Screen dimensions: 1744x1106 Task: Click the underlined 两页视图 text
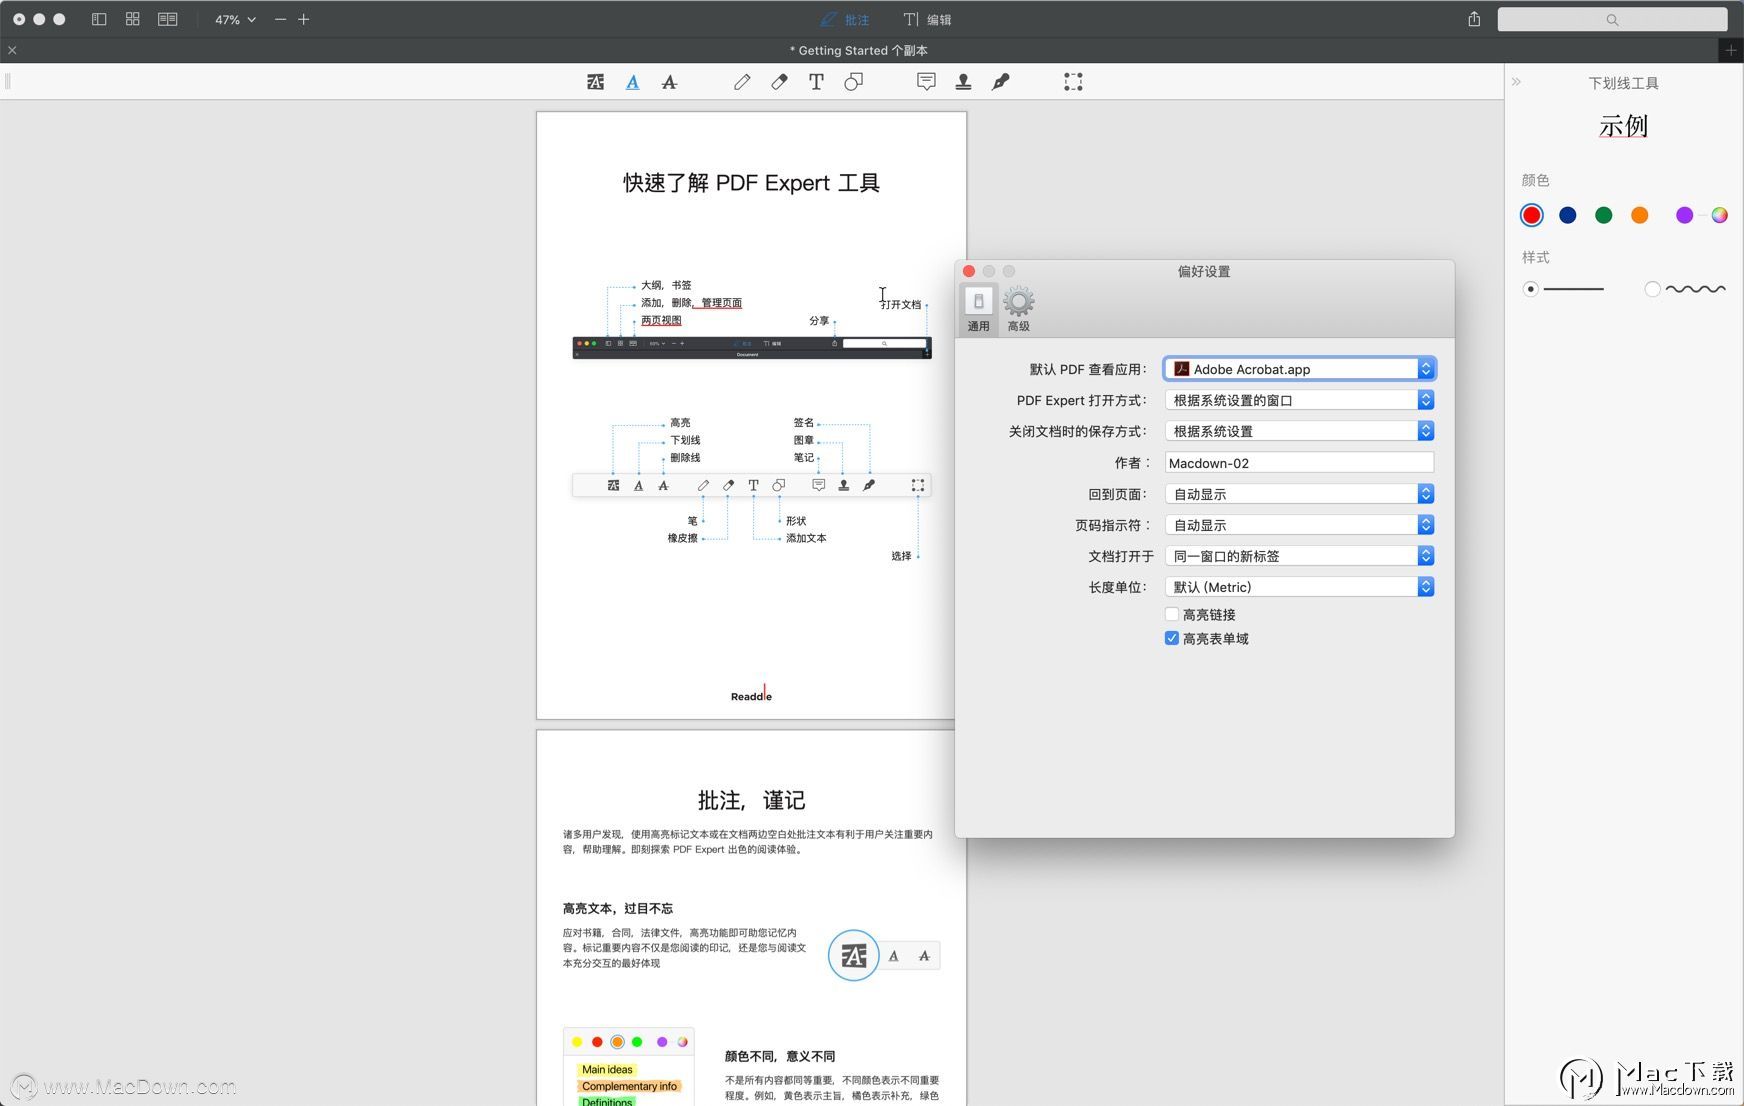pos(661,321)
